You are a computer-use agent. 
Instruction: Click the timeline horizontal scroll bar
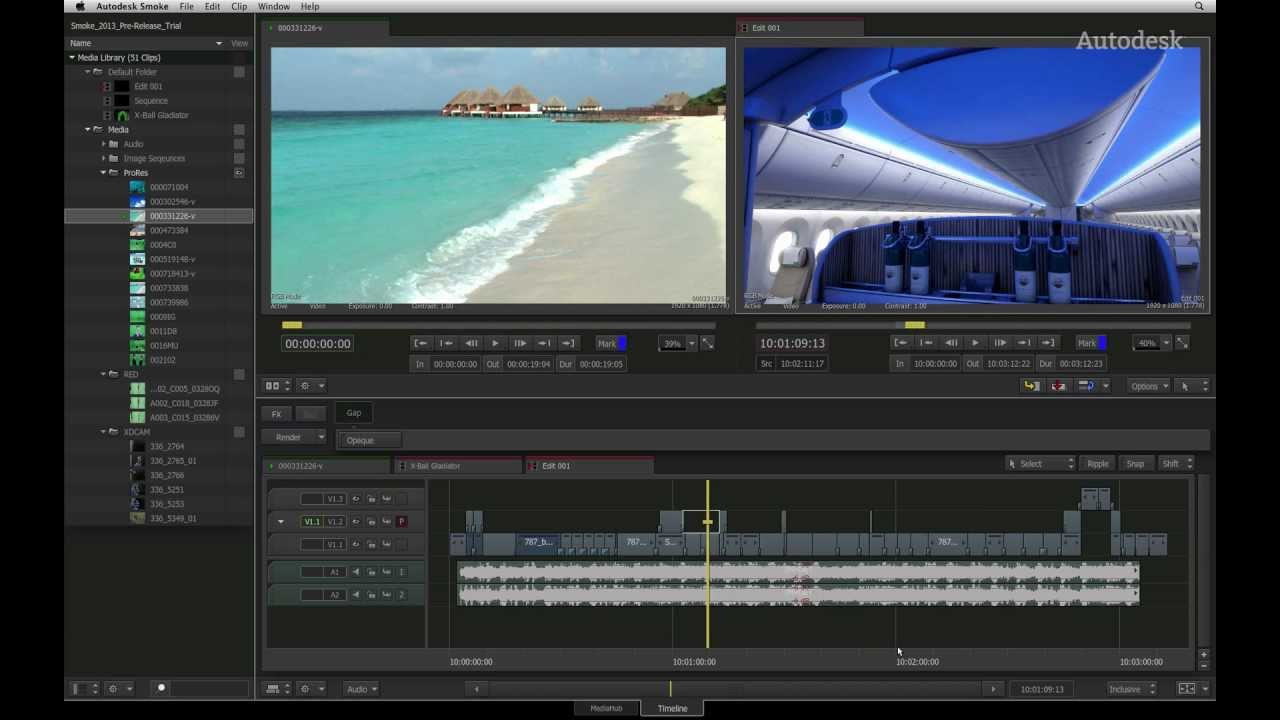(734, 689)
